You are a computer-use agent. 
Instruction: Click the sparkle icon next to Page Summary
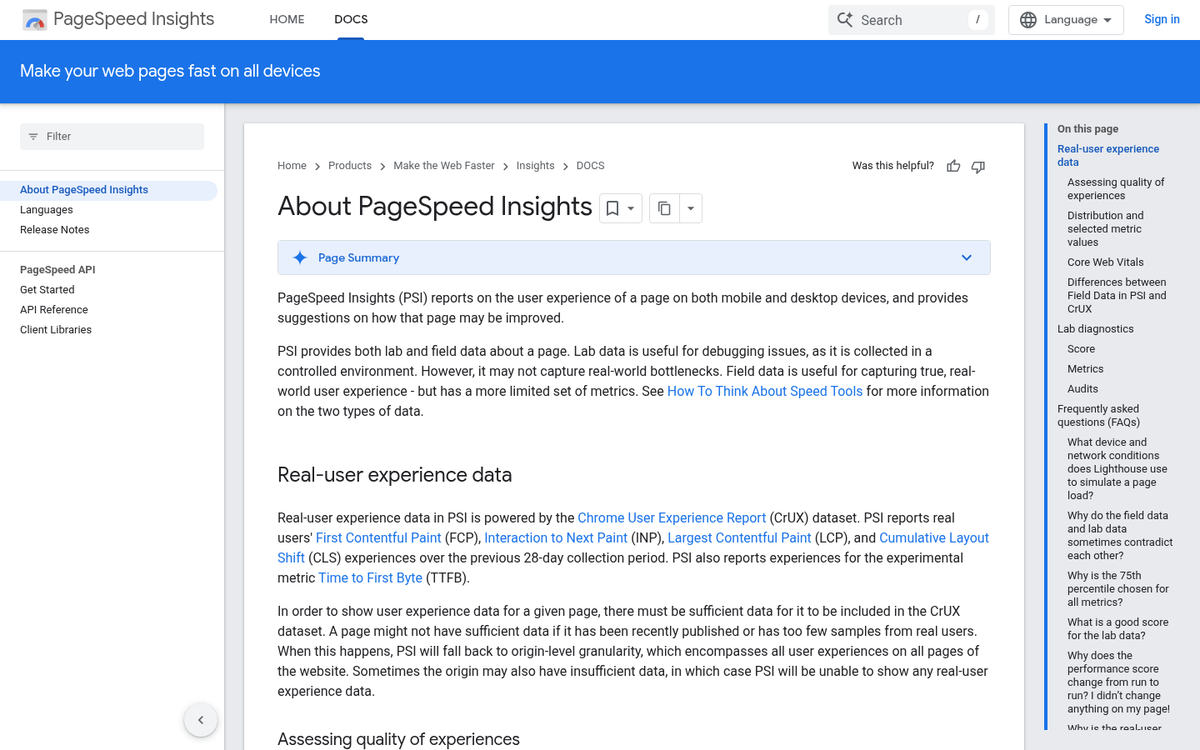click(300, 257)
